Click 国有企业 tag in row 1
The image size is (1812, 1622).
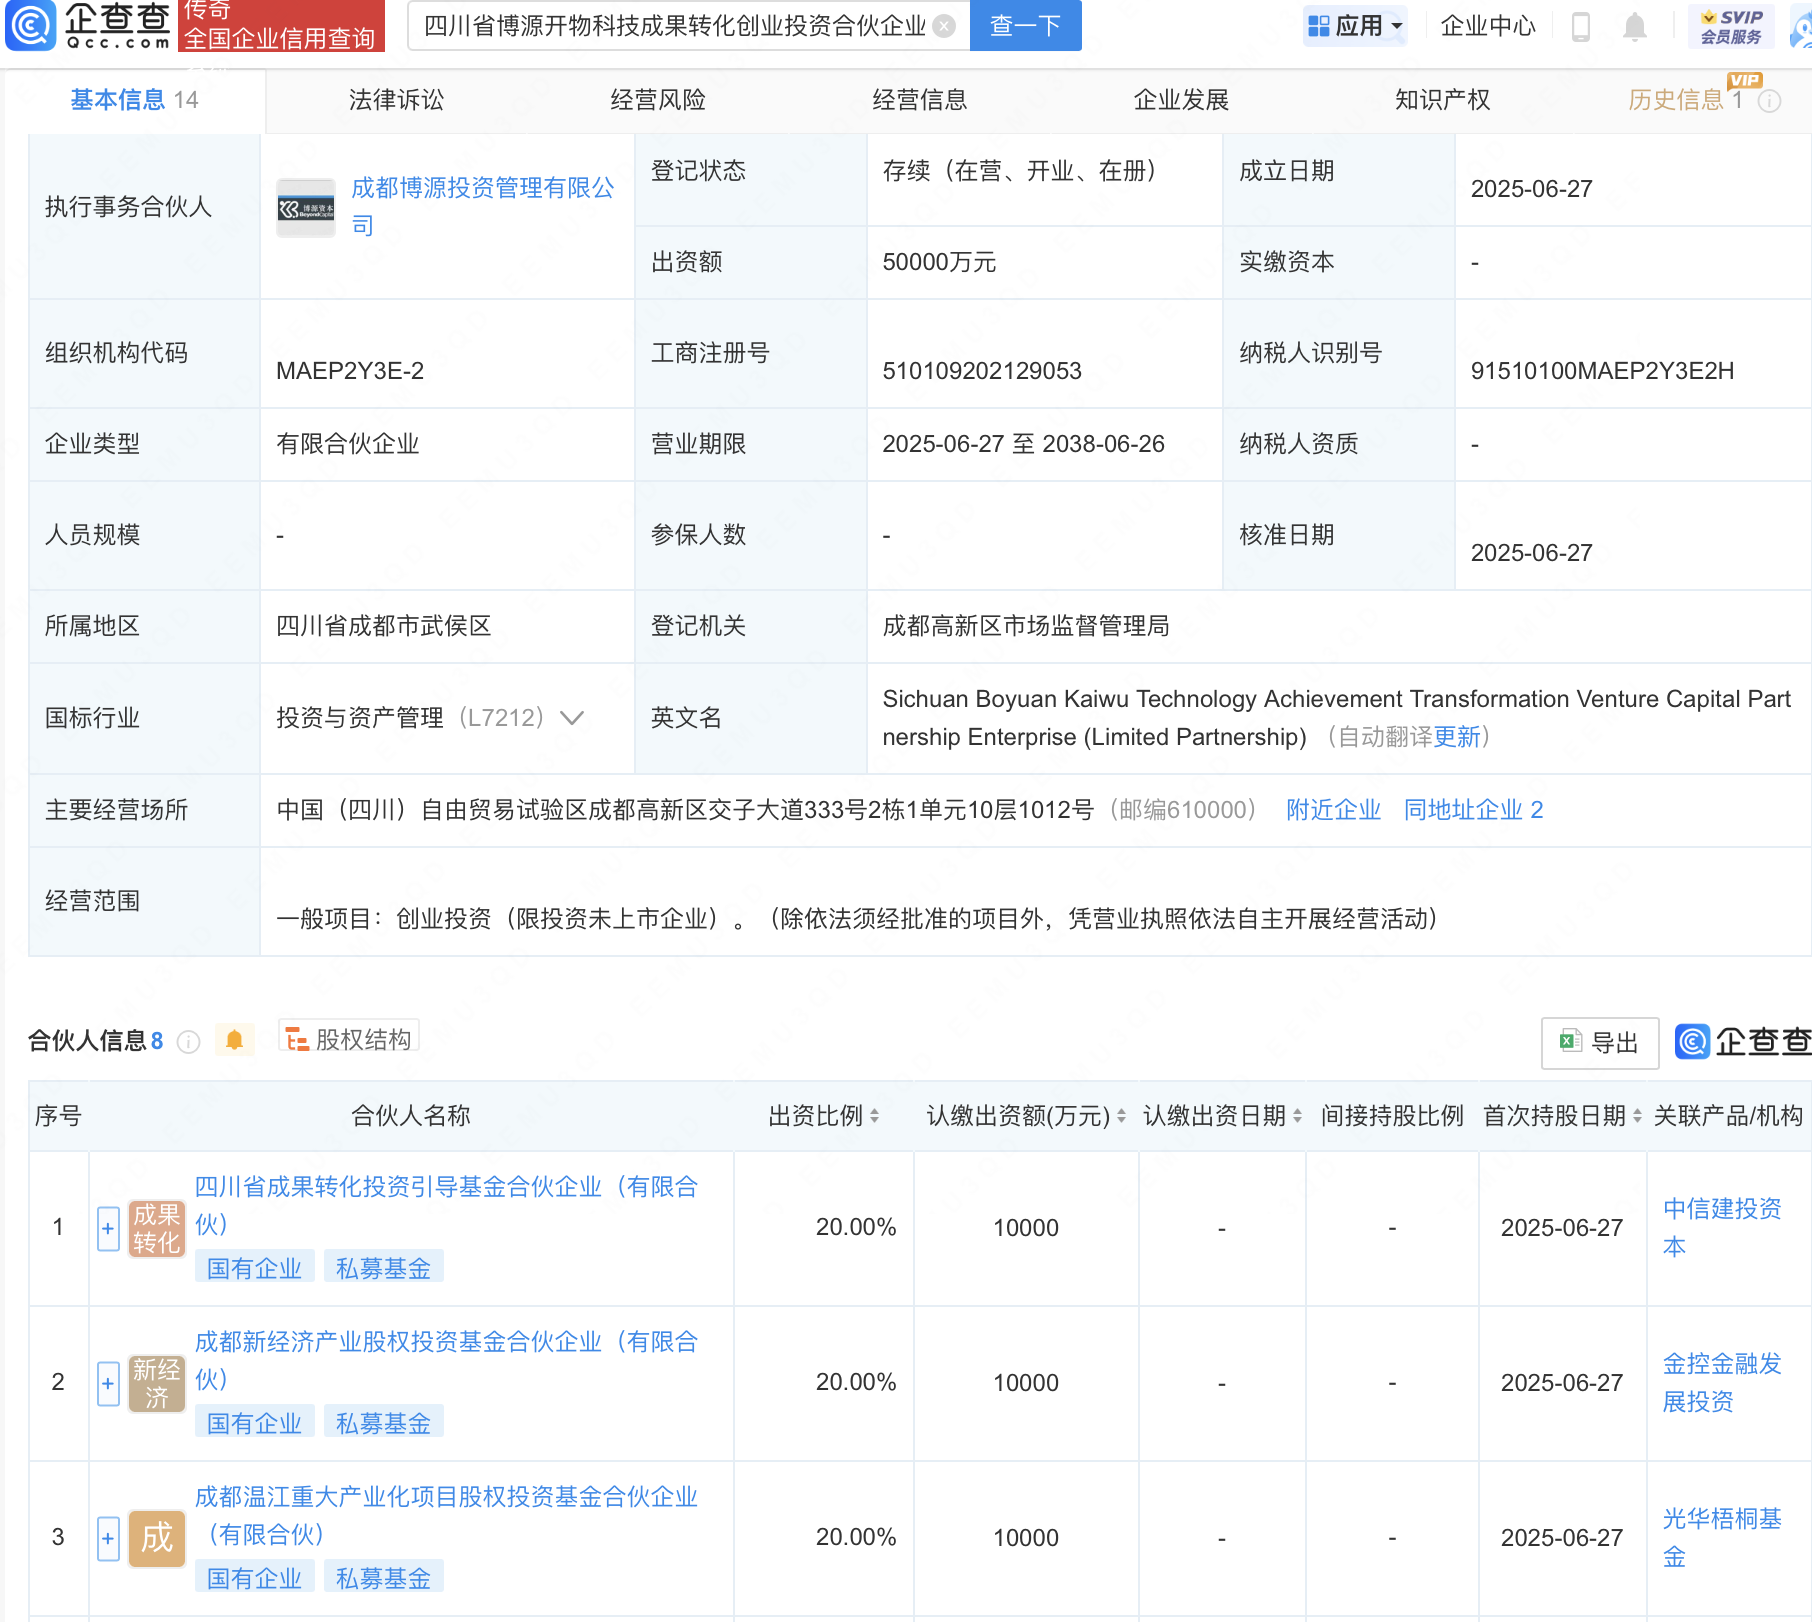pos(255,1268)
